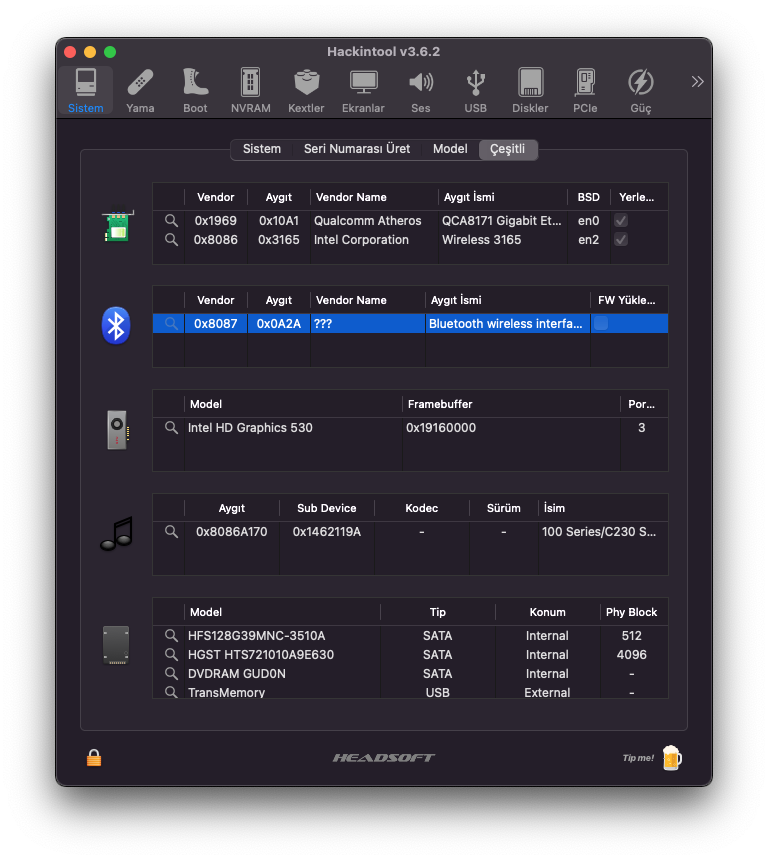
Task: Open the Yama patch toolbar icon
Action: pos(140,90)
